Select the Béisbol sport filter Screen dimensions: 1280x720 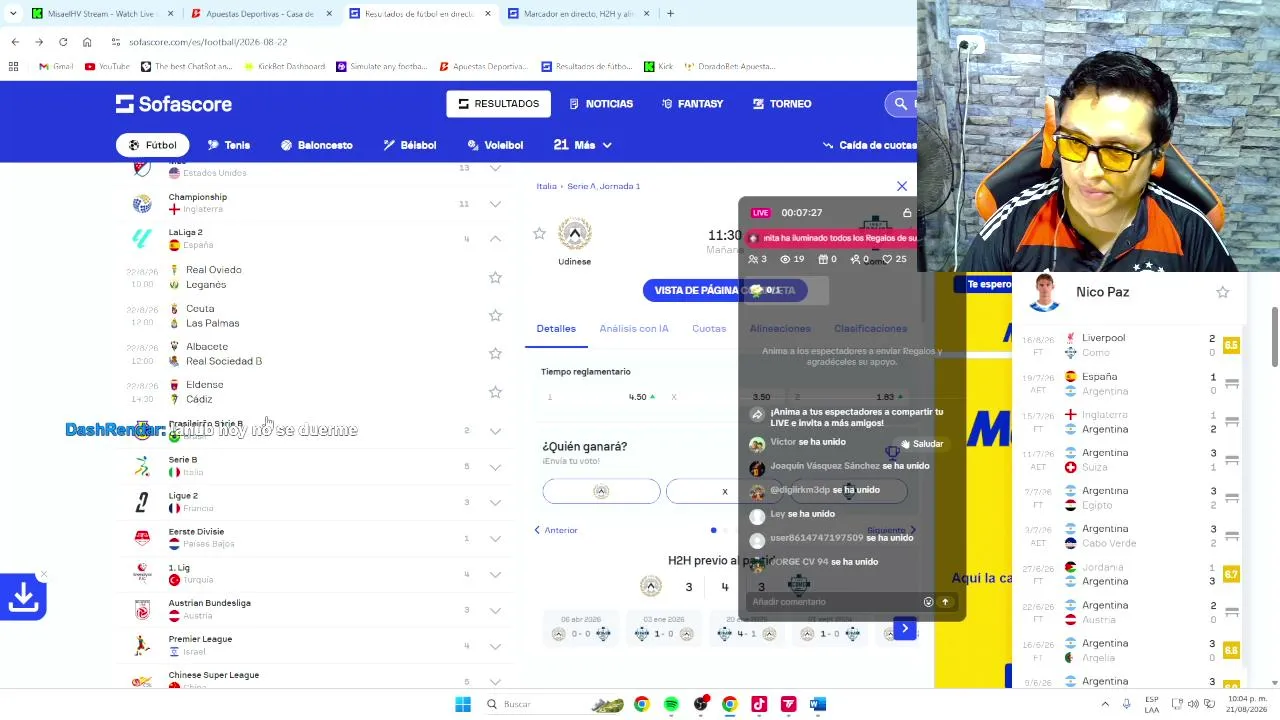(x=409, y=145)
